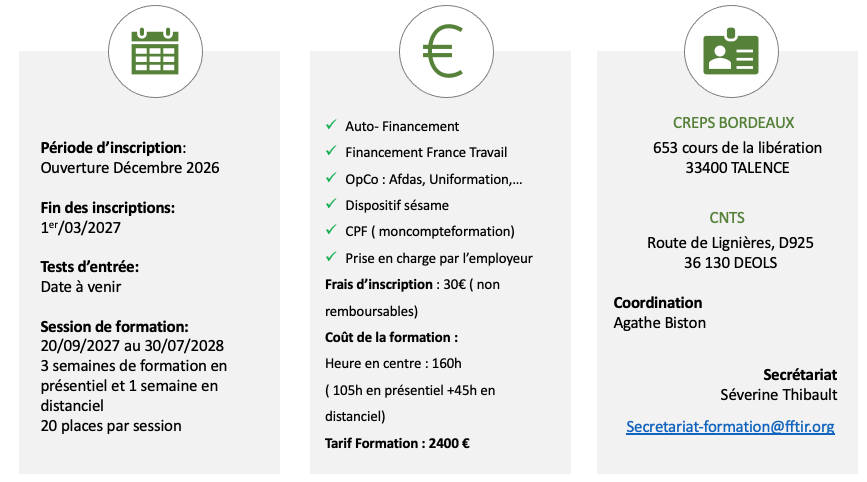
Task: Click the green calendar icon
Action: coord(155,51)
